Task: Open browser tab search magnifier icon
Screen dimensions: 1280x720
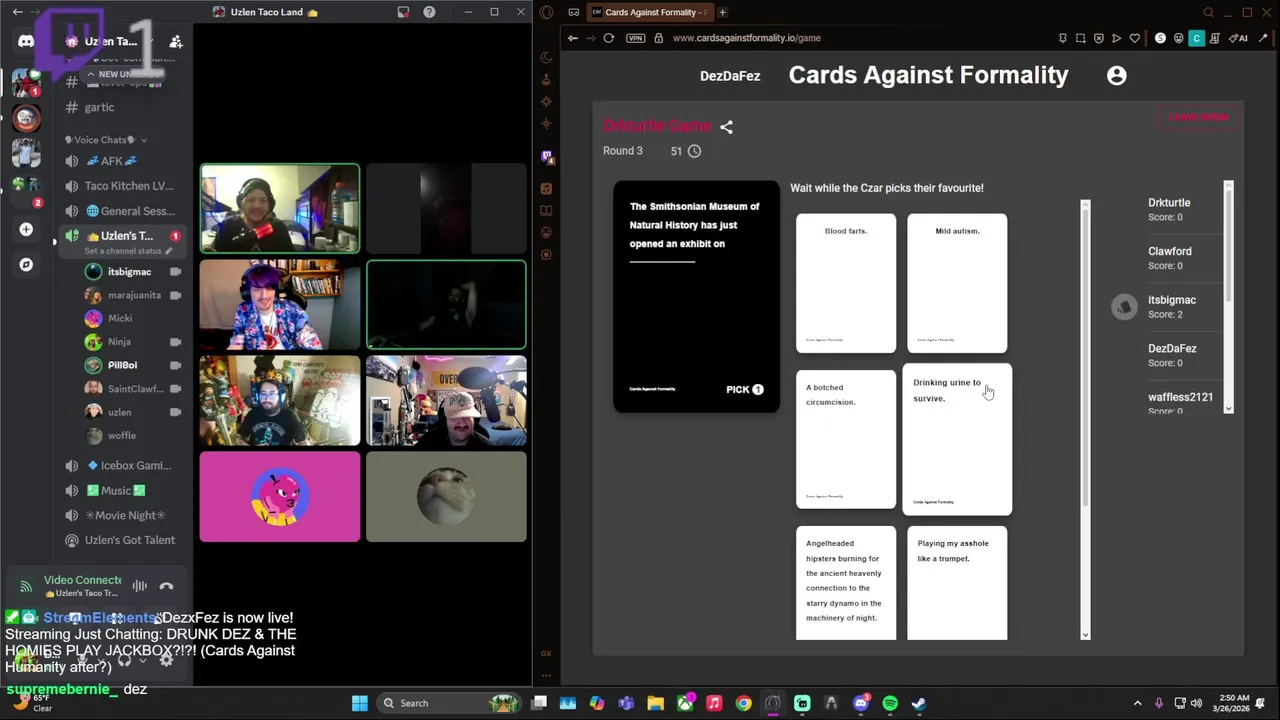Action: point(1208,12)
